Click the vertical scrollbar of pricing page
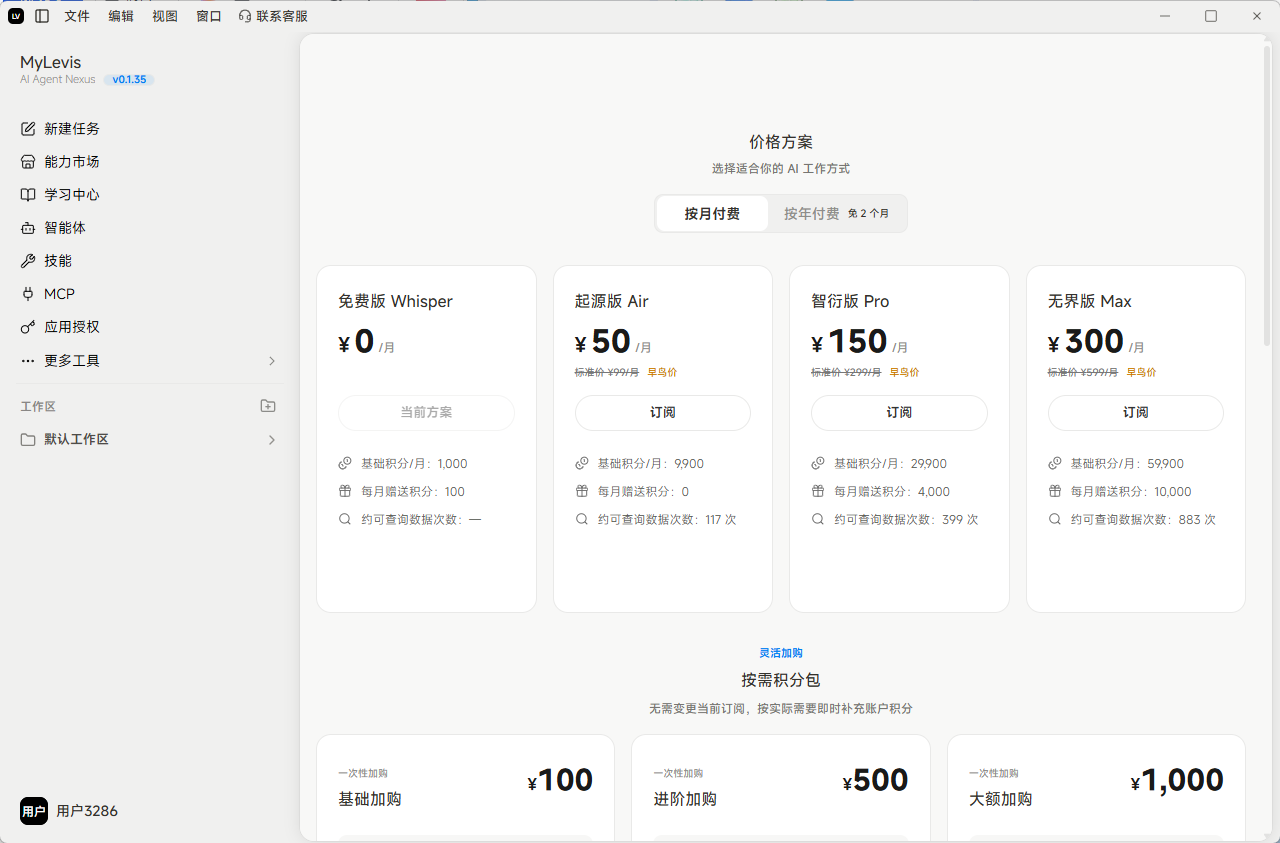 coord(1267,195)
